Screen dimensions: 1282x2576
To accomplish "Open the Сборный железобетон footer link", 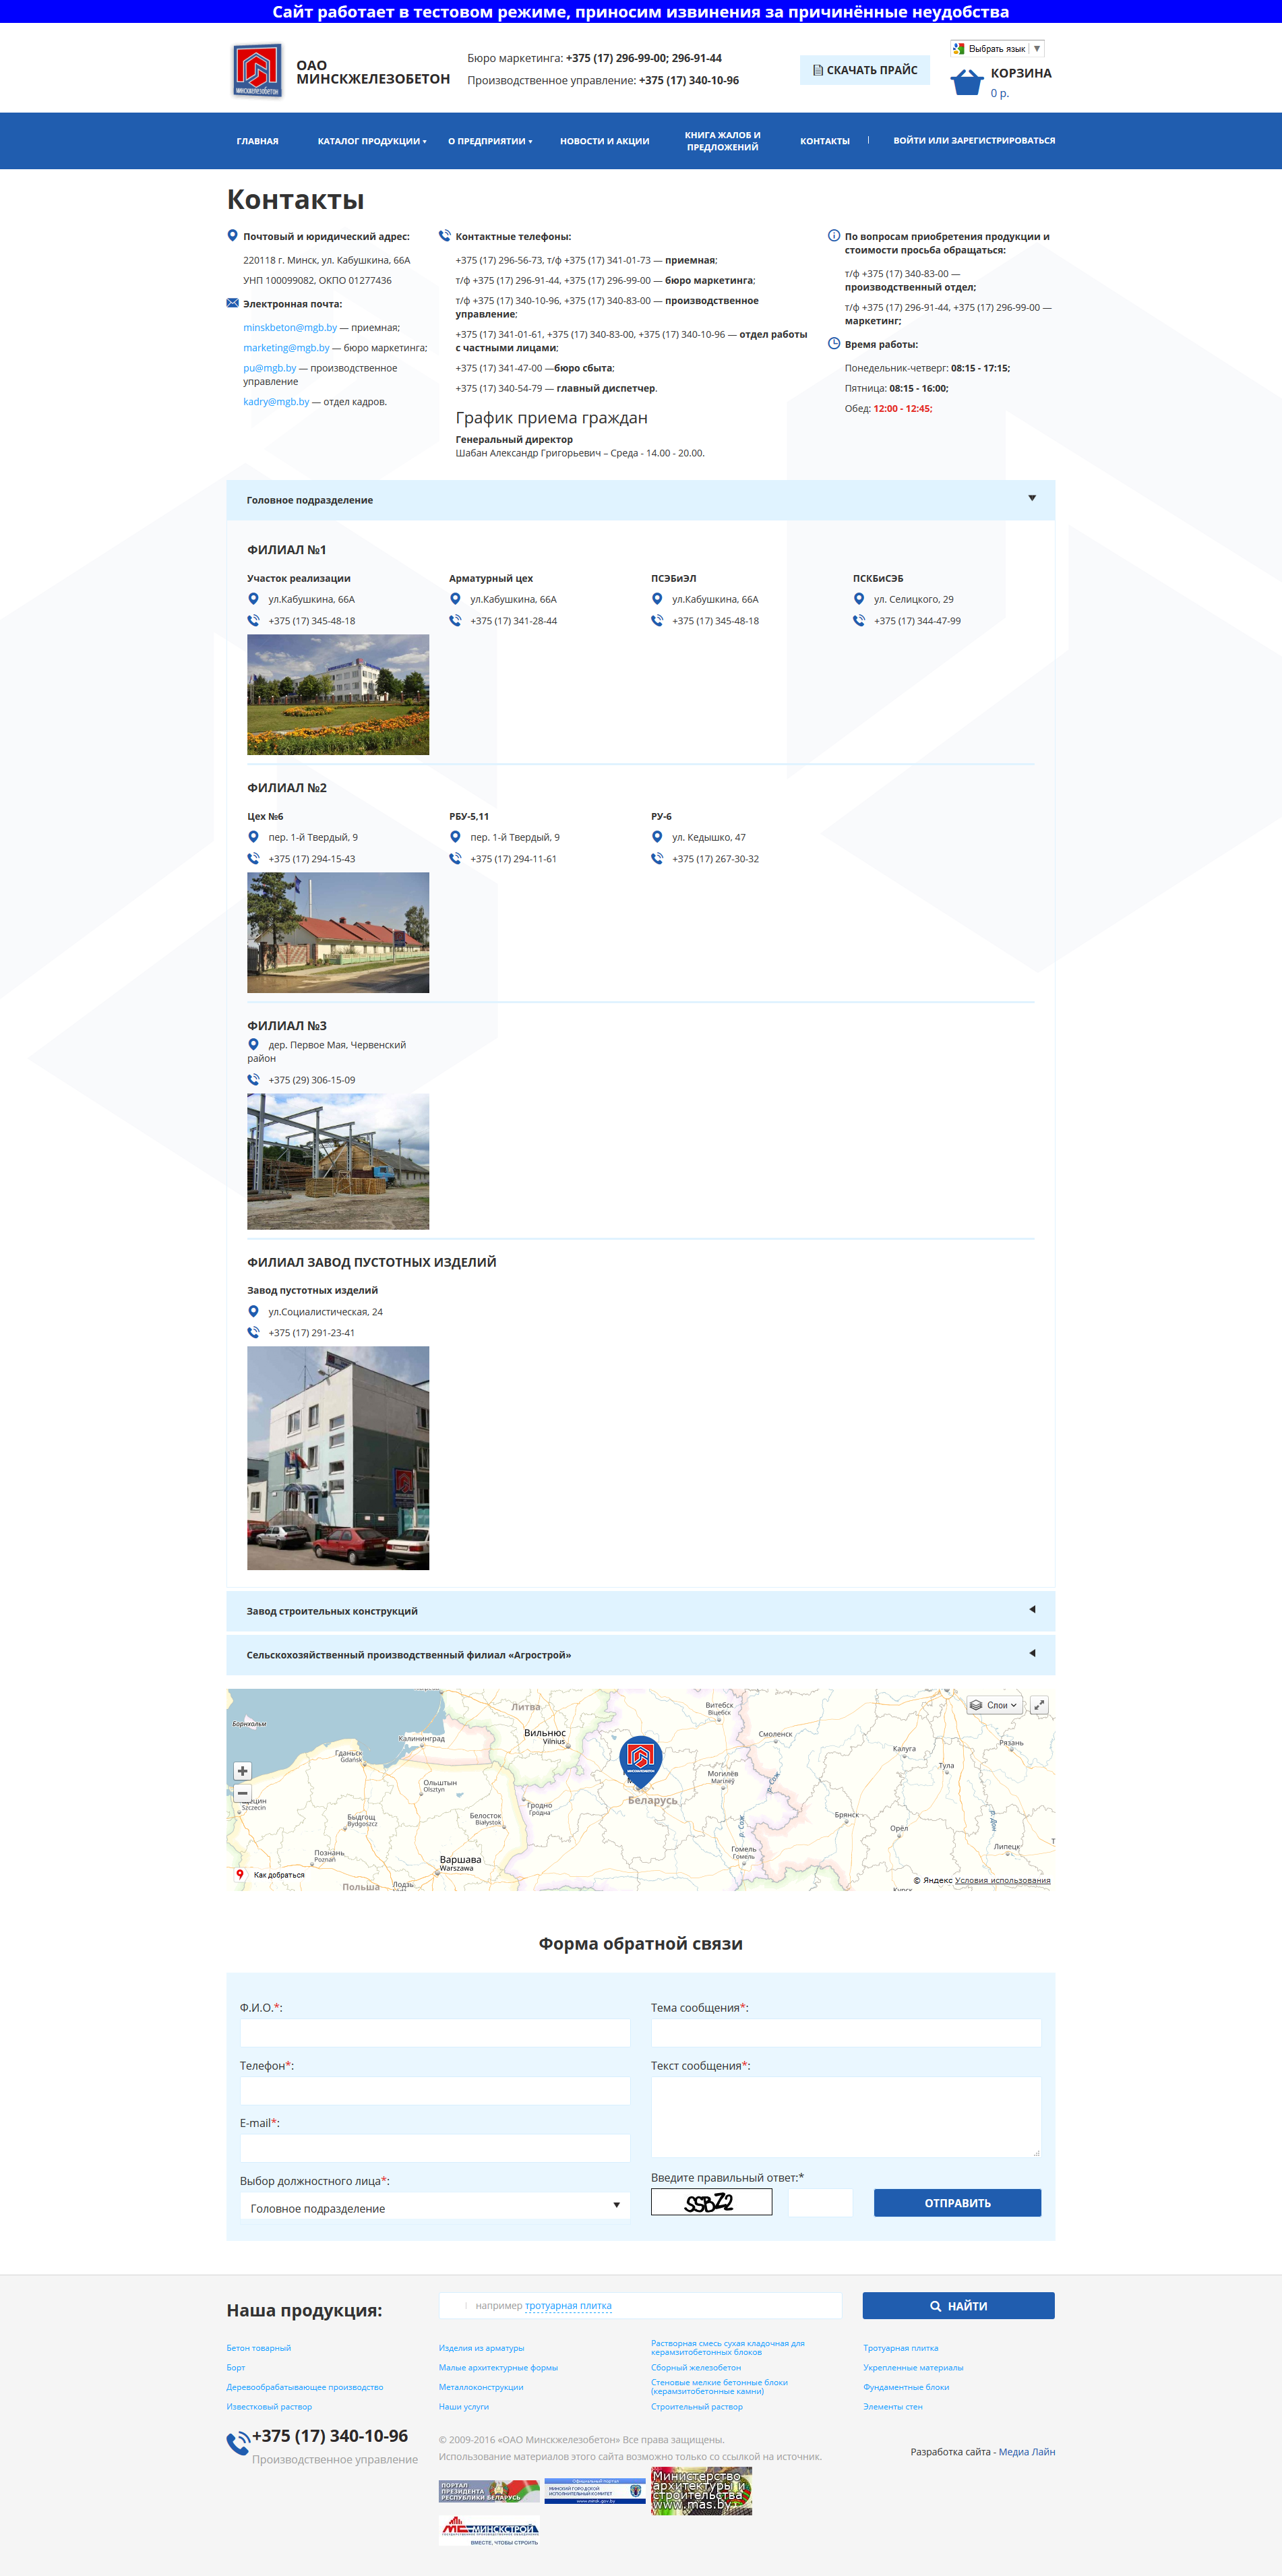I will tap(696, 2367).
